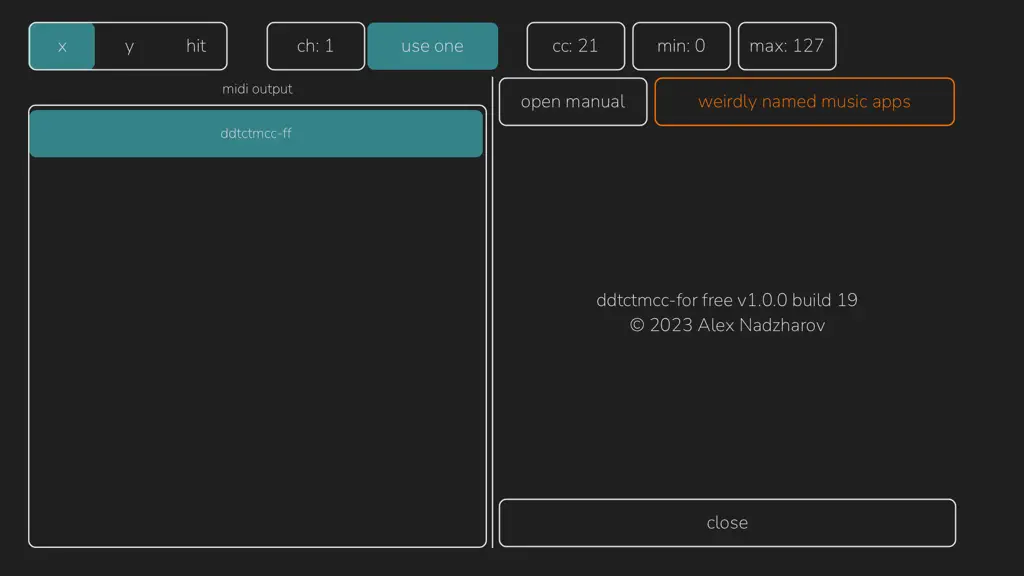Open the manual
The image size is (1024, 576).
pos(573,102)
